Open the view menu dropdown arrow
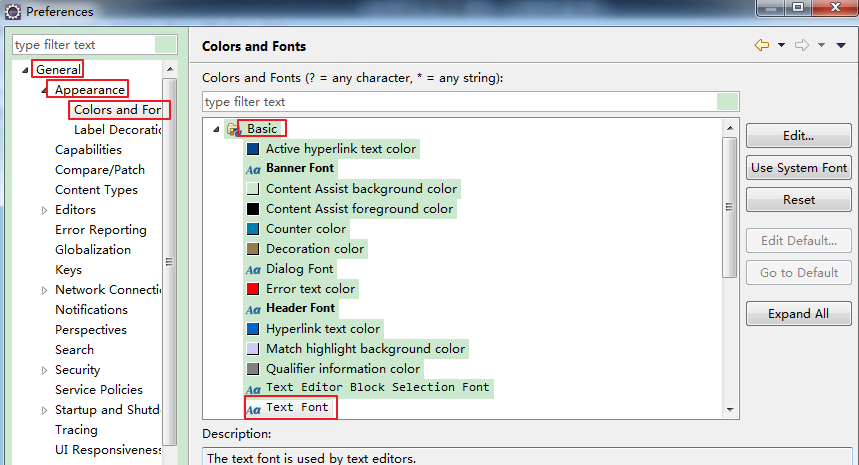 coord(841,45)
